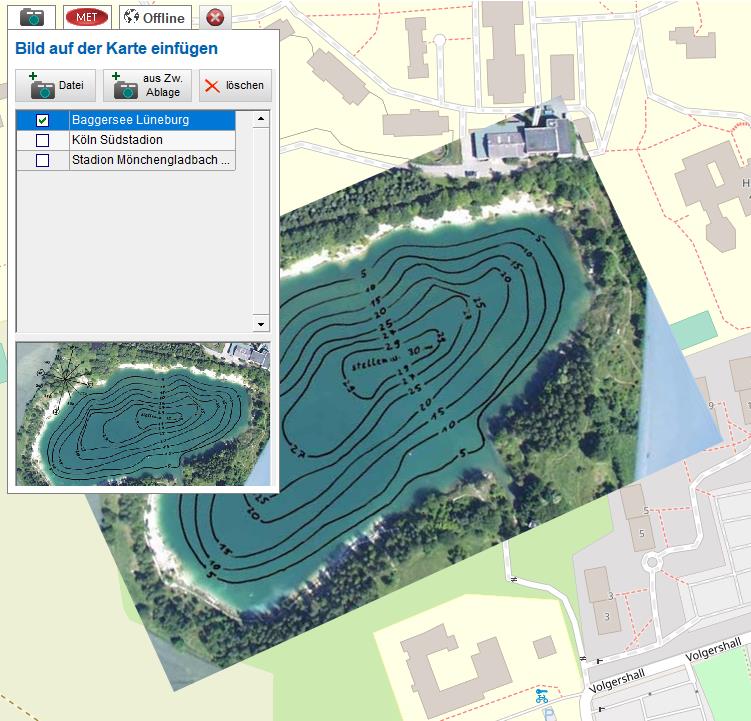Select the Baggersee Lüneburg list entry
The image size is (751, 721).
tap(150, 120)
